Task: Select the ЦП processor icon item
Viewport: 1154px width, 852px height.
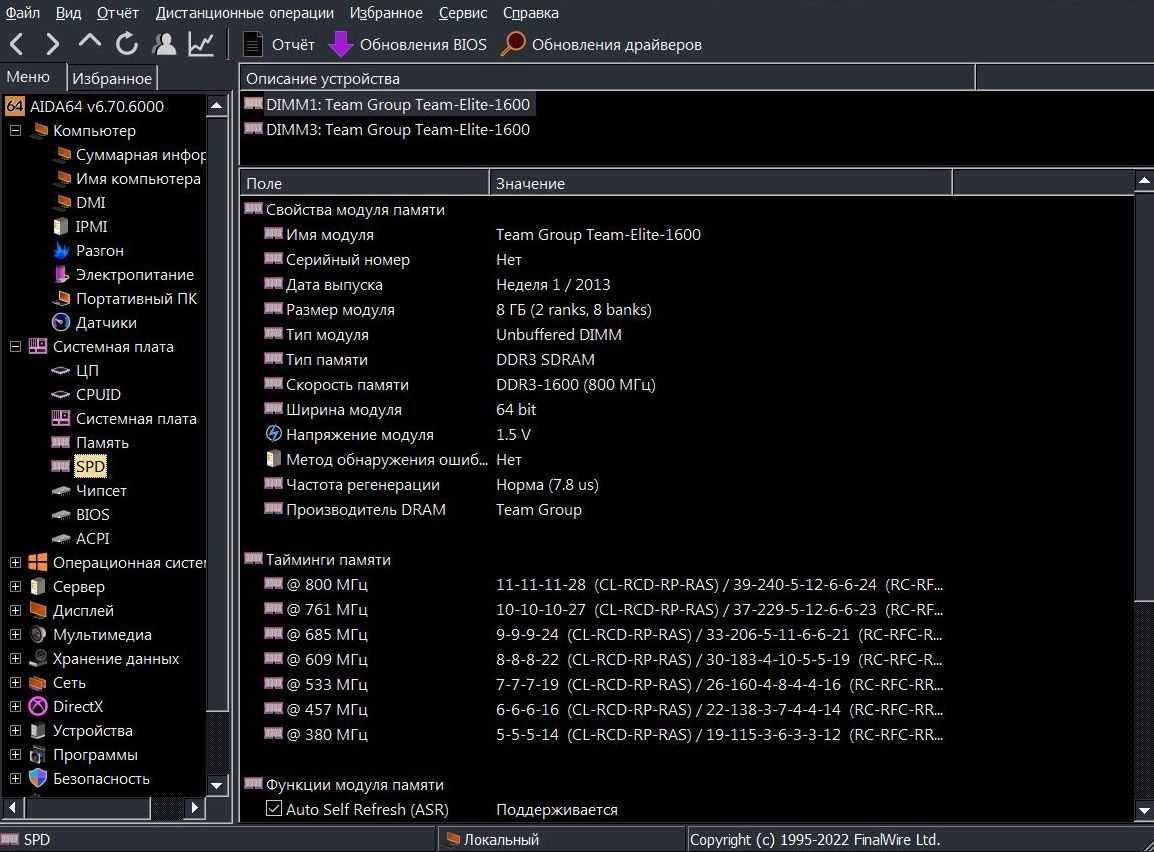Action: click(61, 371)
